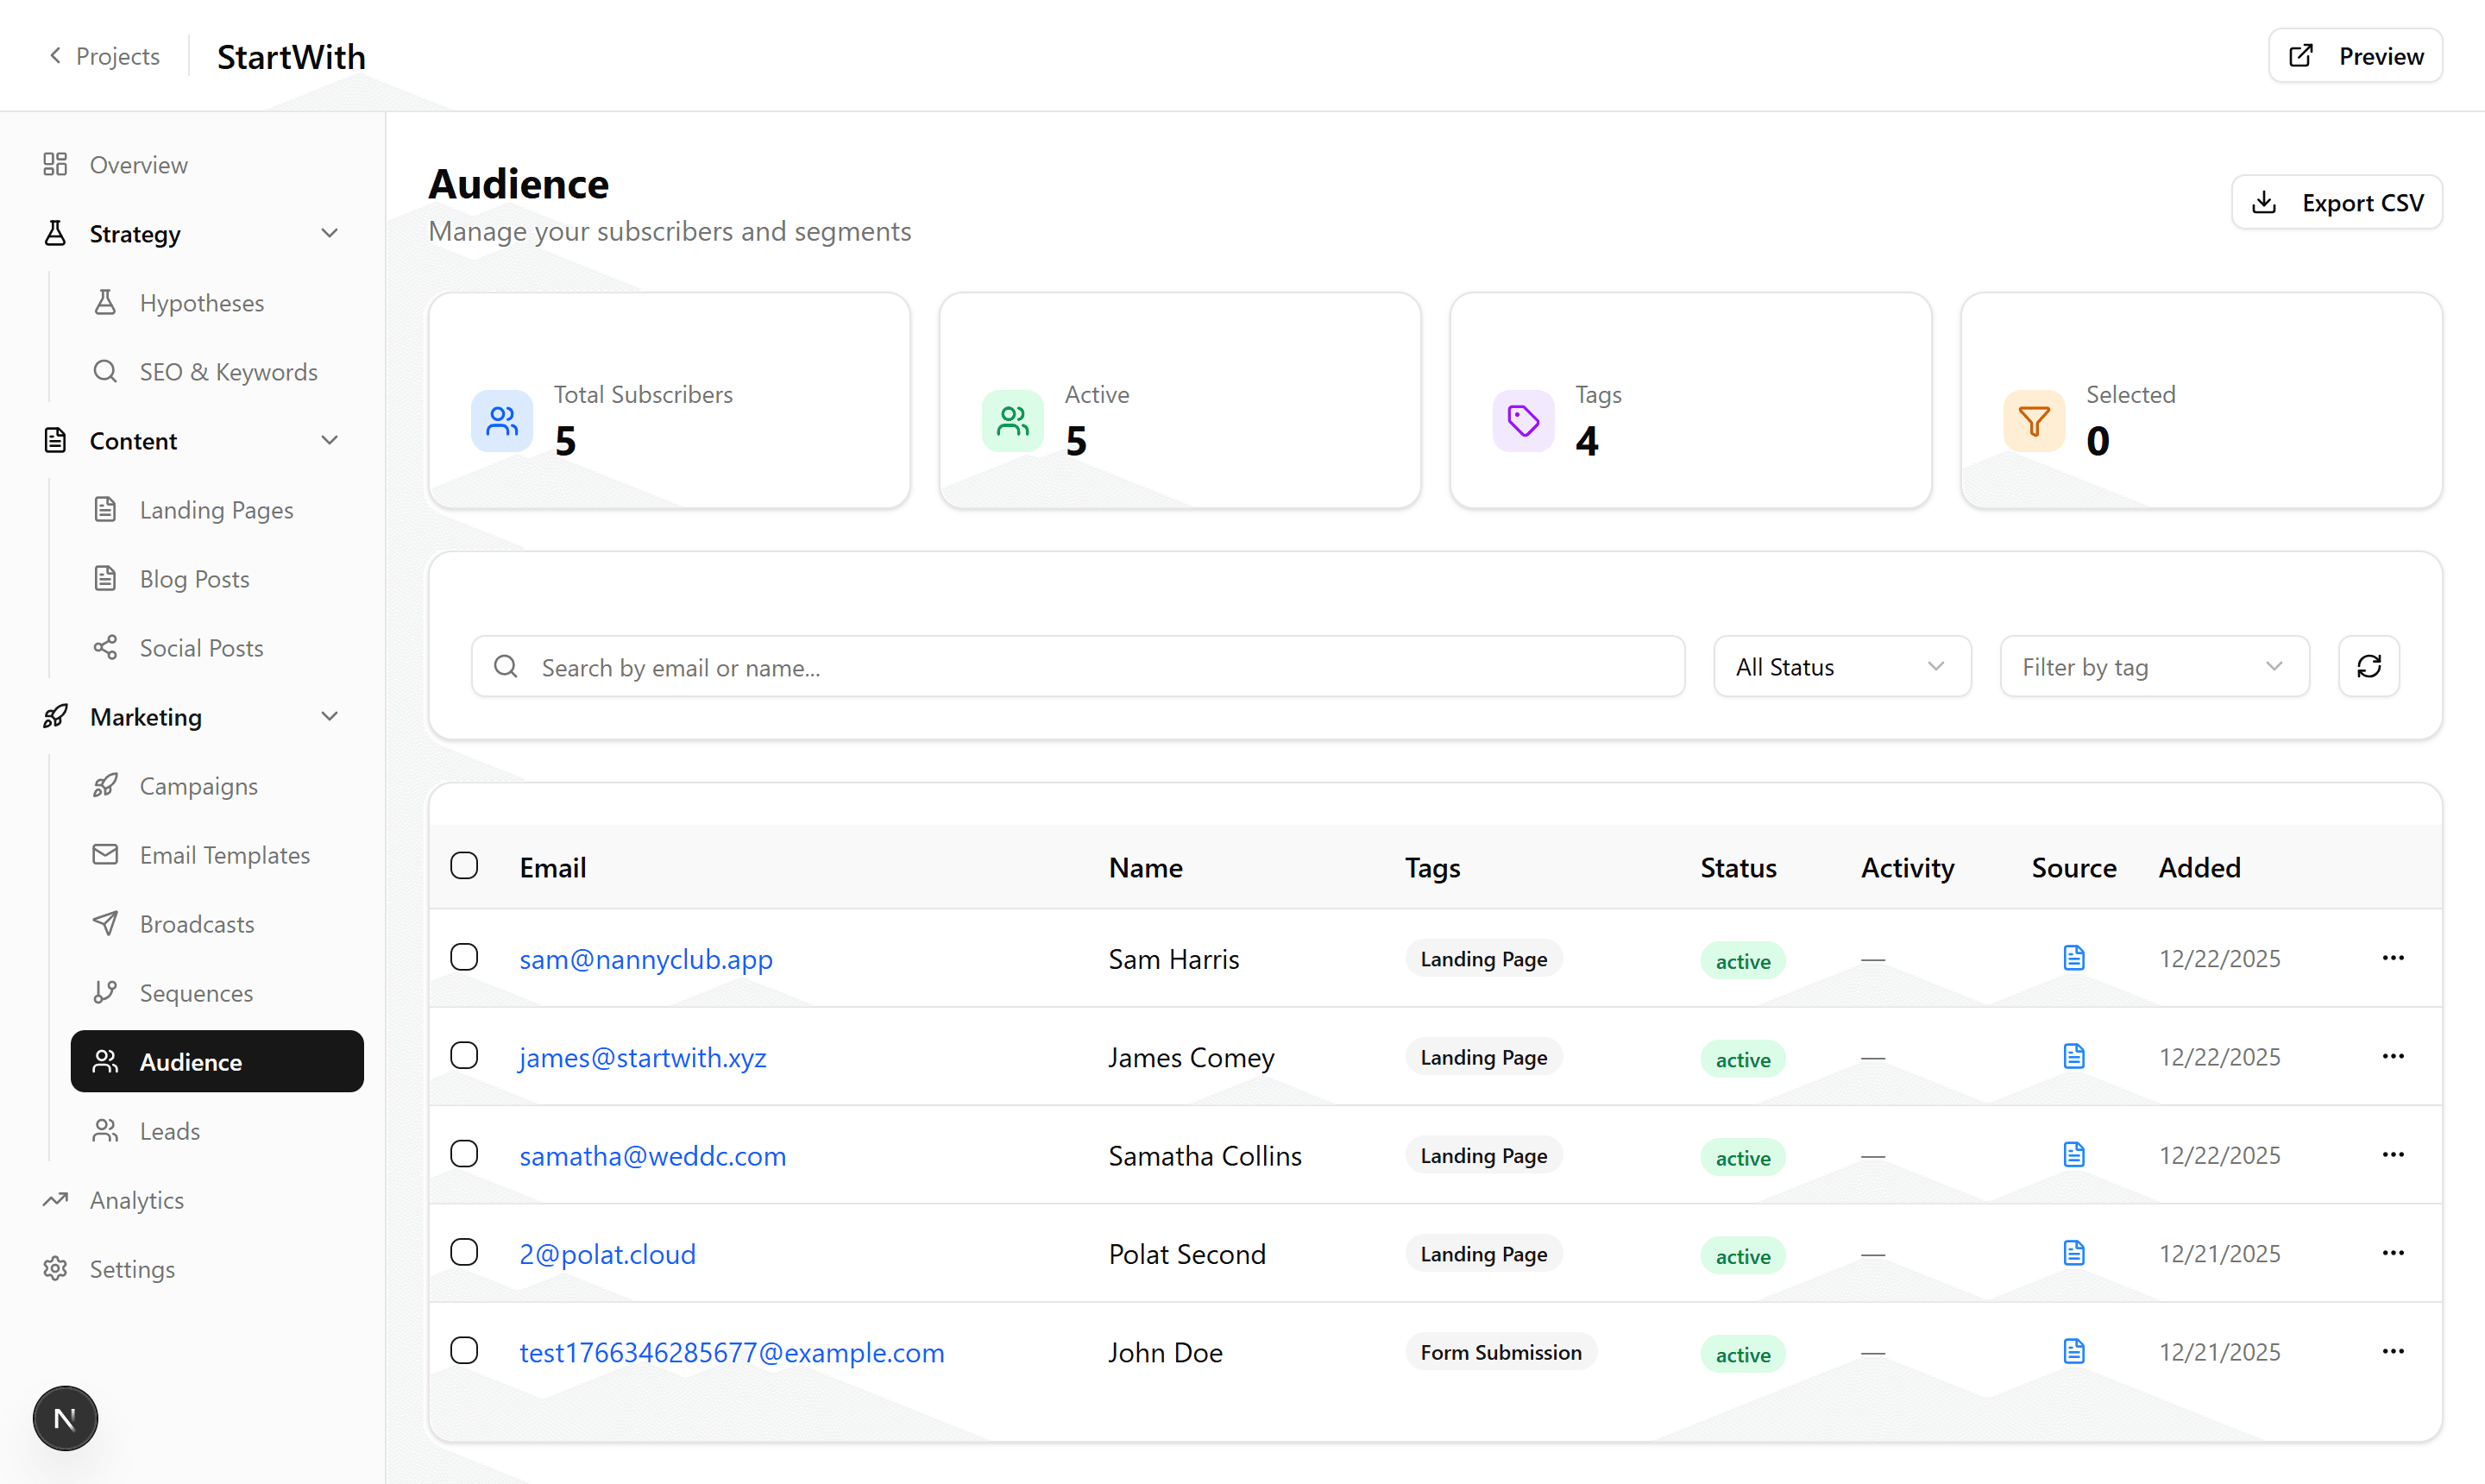The image size is (2485, 1484).
Task: Open the All Status dropdown
Action: (x=1841, y=666)
